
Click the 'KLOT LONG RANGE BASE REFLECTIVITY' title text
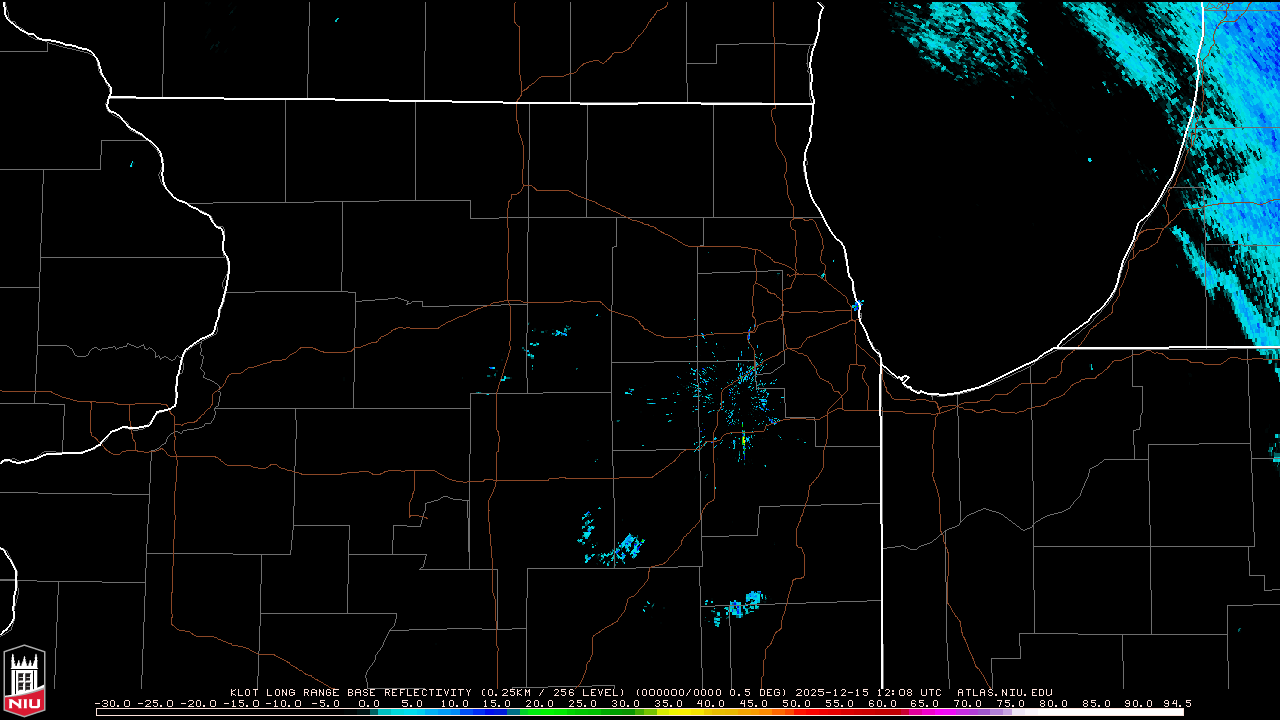[350, 692]
